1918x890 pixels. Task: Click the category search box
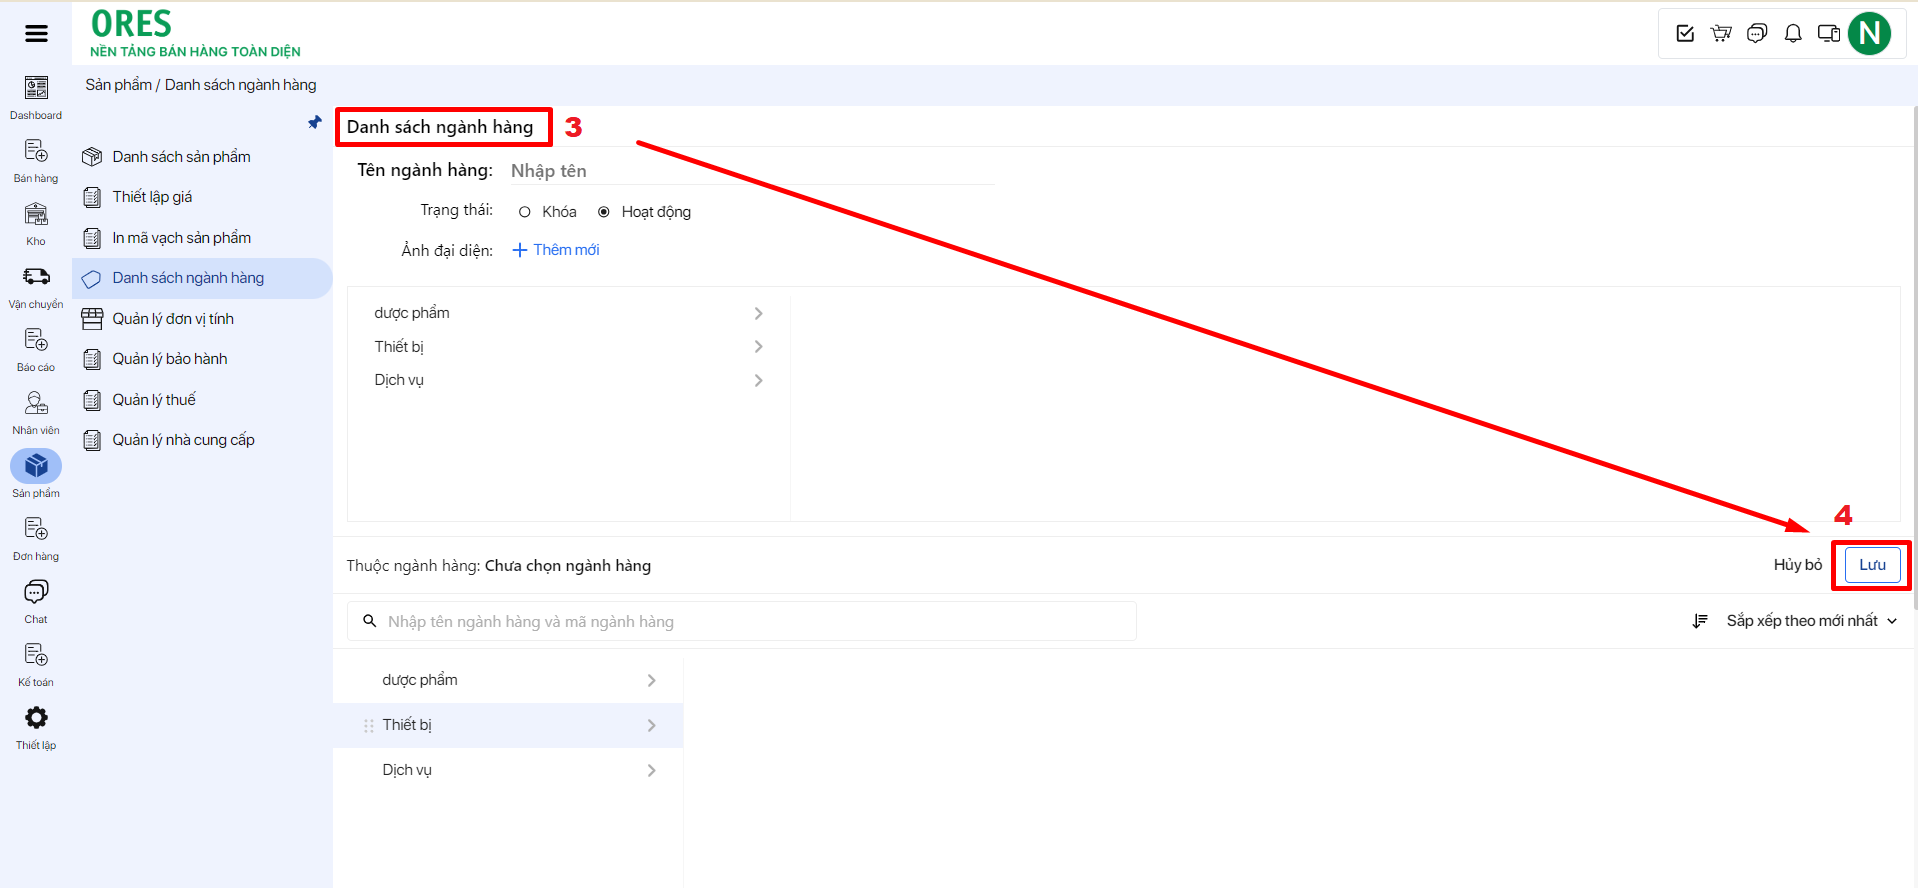click(750, 621)
